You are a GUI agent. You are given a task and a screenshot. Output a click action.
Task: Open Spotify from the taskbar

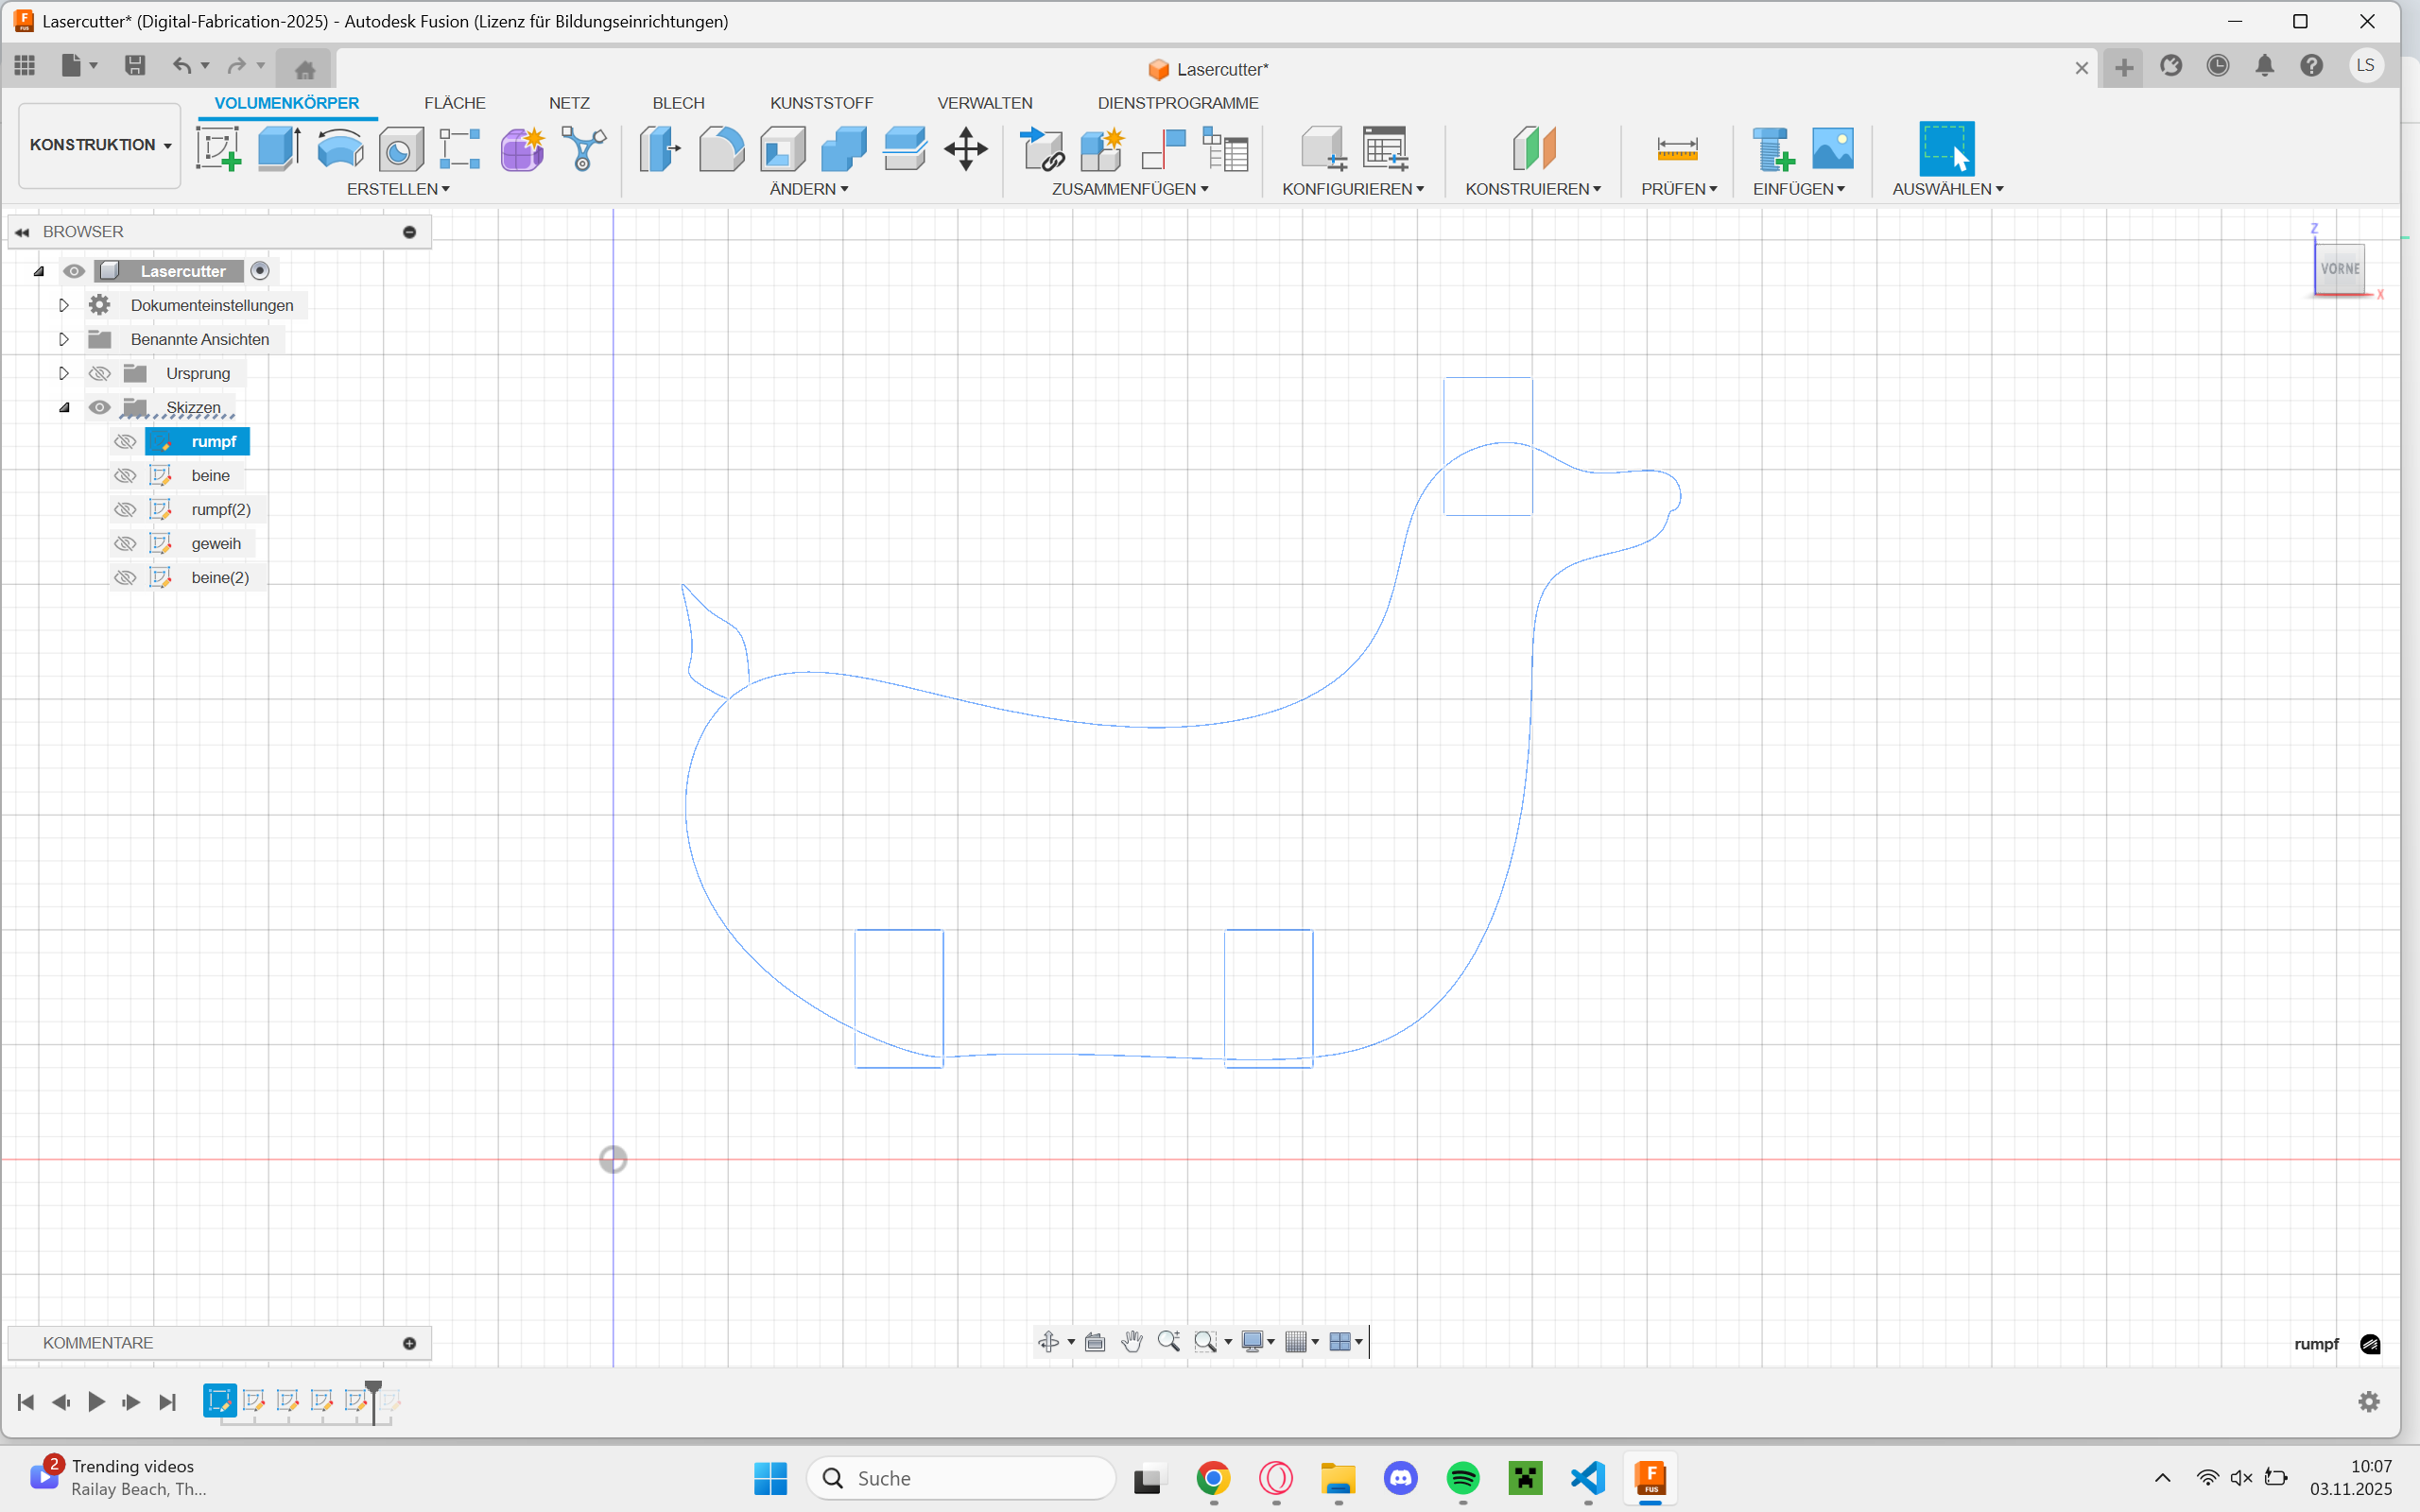coord(1462,1477)
